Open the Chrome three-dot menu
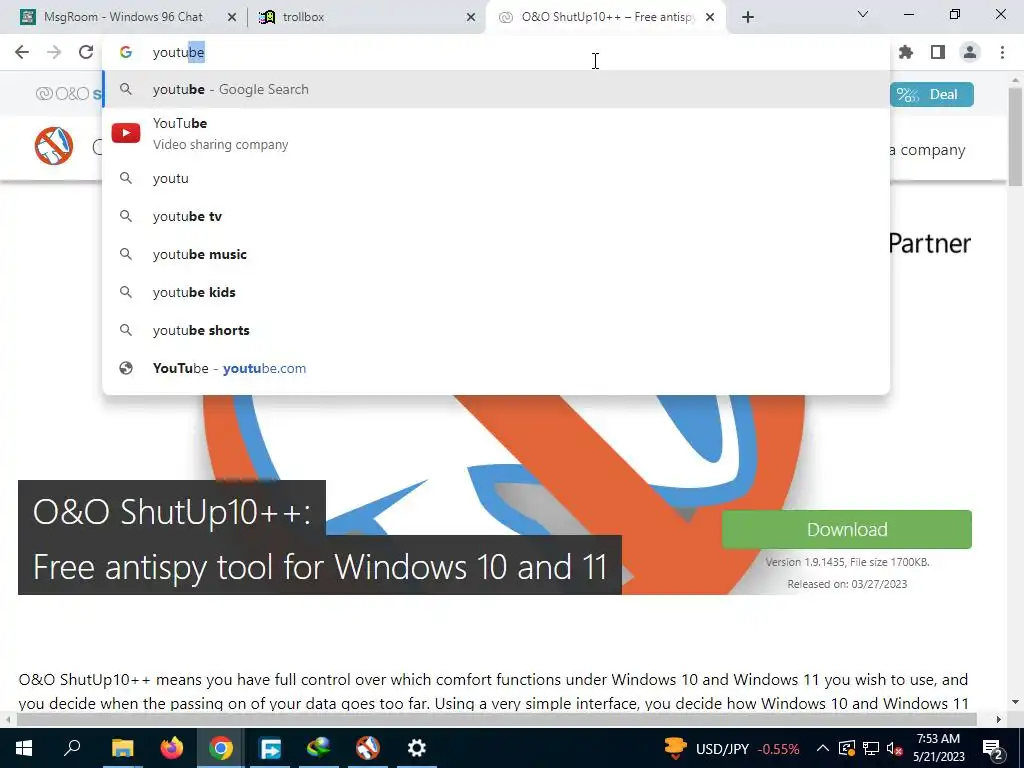Viewport: 1024px width, 768px height. (x=1002, y=52)
